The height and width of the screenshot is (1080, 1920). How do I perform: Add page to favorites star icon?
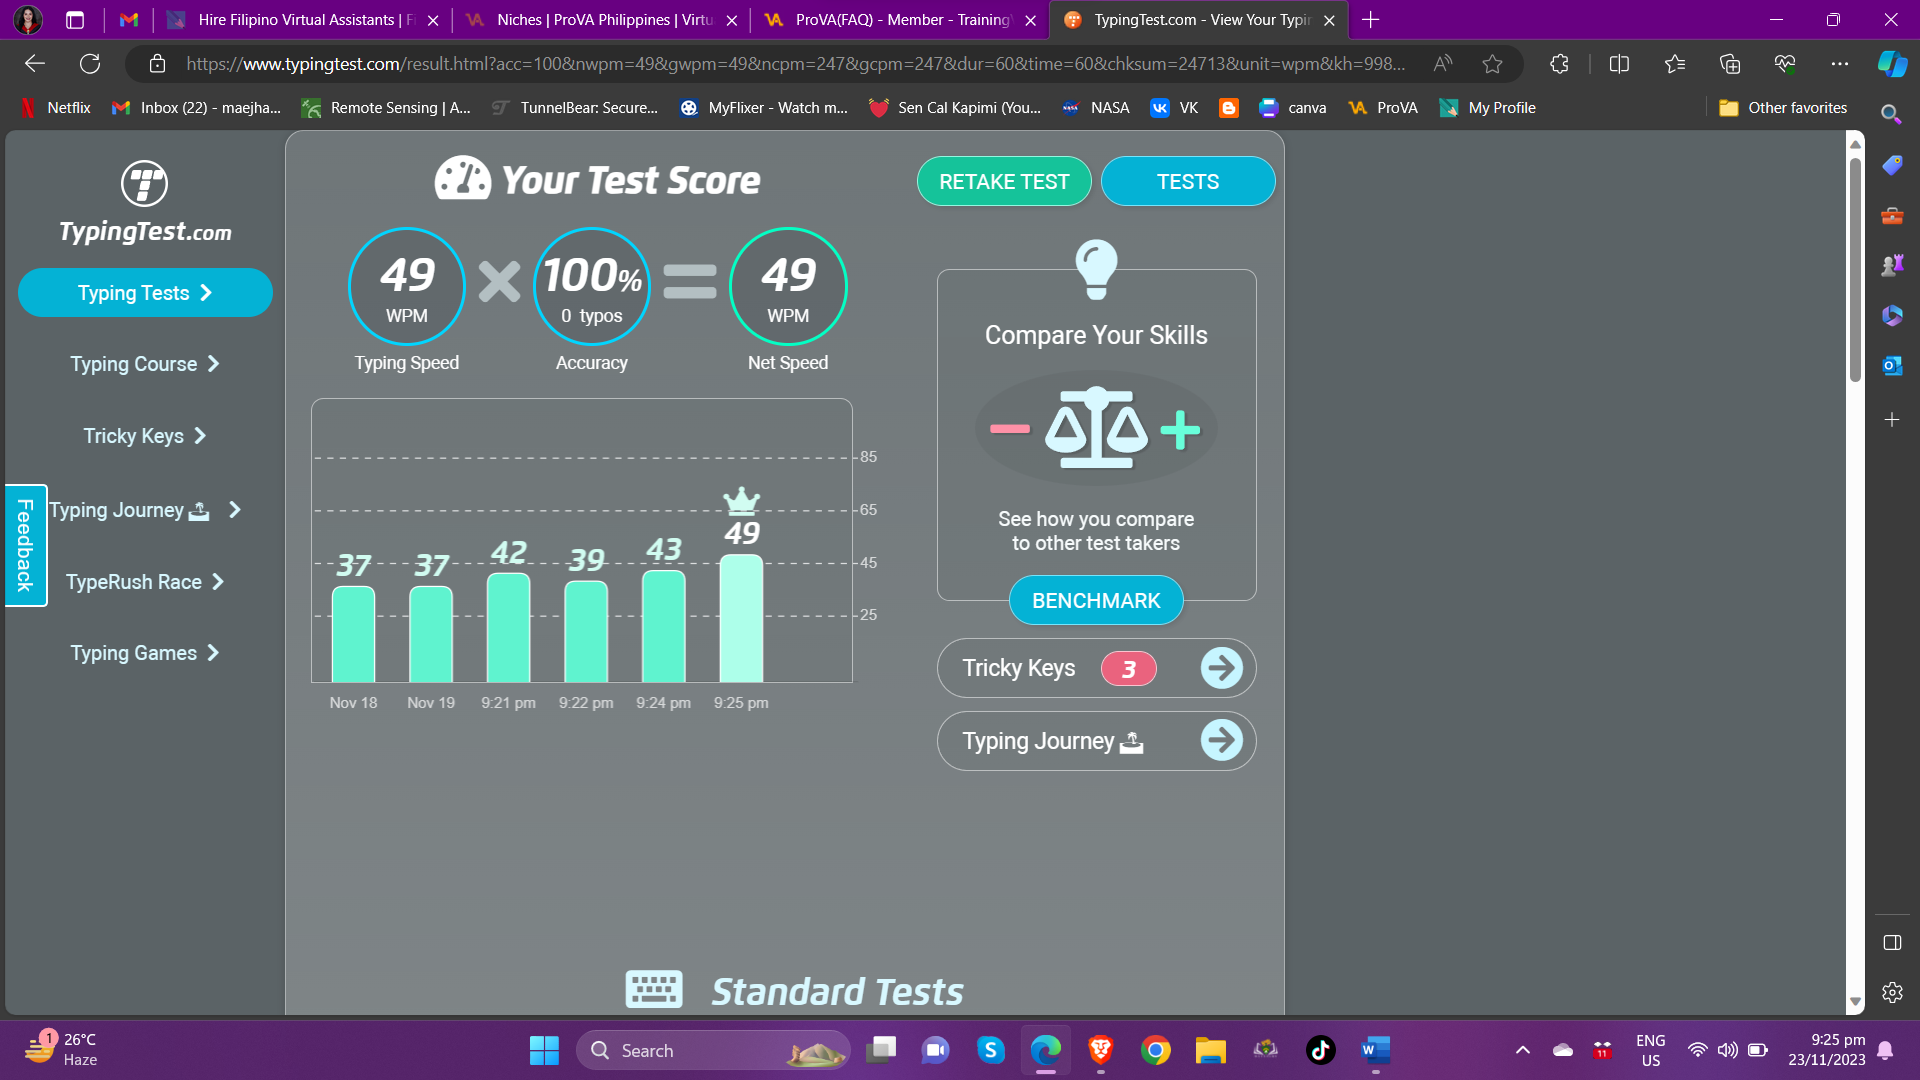coord(1492,64)
